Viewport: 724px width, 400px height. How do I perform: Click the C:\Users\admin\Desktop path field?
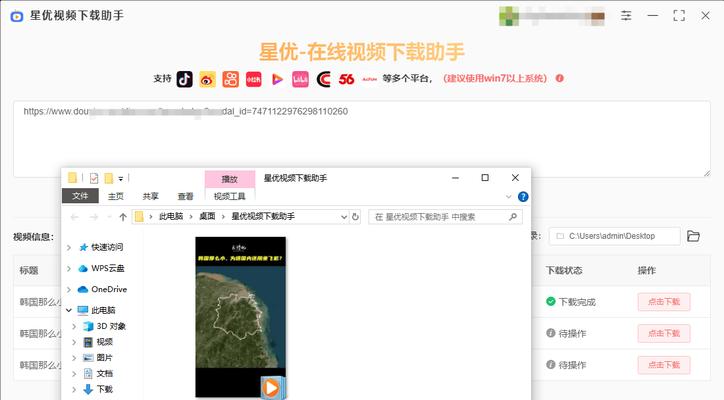[x=614, y=236]
